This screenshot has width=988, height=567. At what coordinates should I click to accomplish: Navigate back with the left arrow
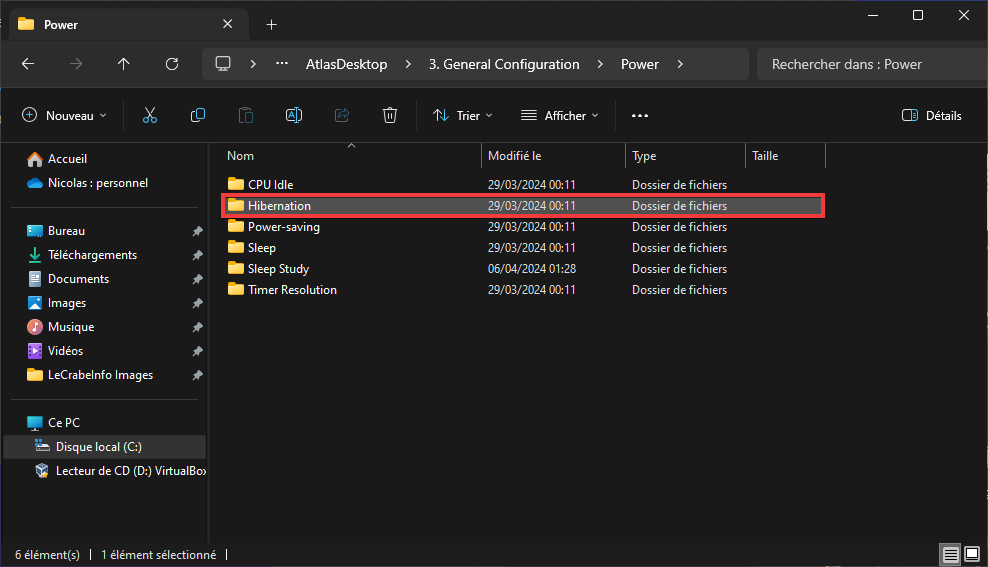click(x=28, y=64)
